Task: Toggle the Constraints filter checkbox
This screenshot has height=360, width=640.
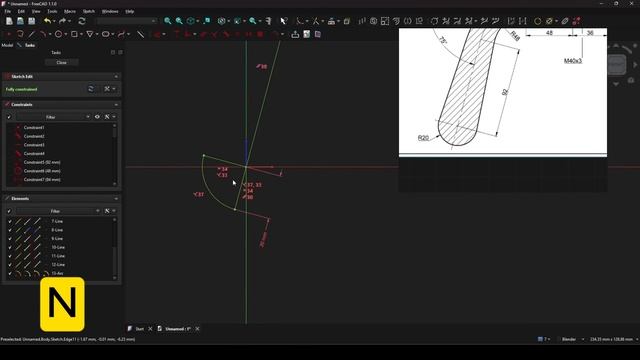Action: point(9,117)
